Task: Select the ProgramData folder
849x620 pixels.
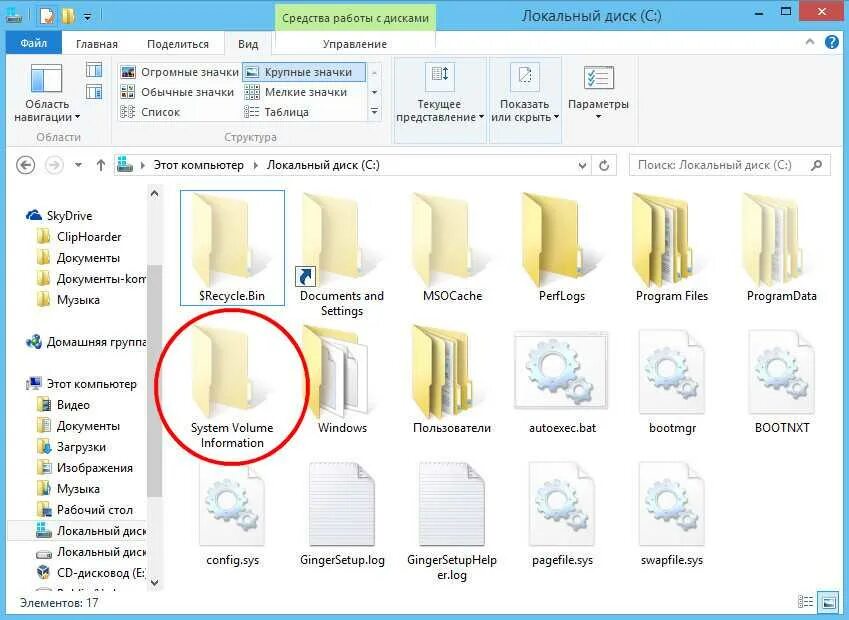Action: pyautogui.click(x=781, y=248)
